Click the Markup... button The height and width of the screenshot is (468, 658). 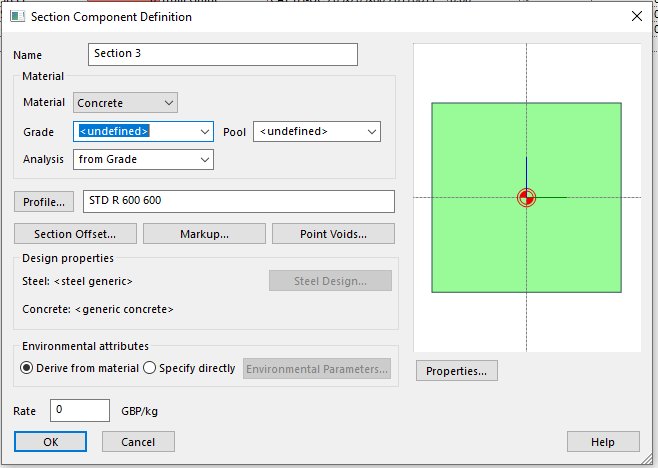point(204,234)
